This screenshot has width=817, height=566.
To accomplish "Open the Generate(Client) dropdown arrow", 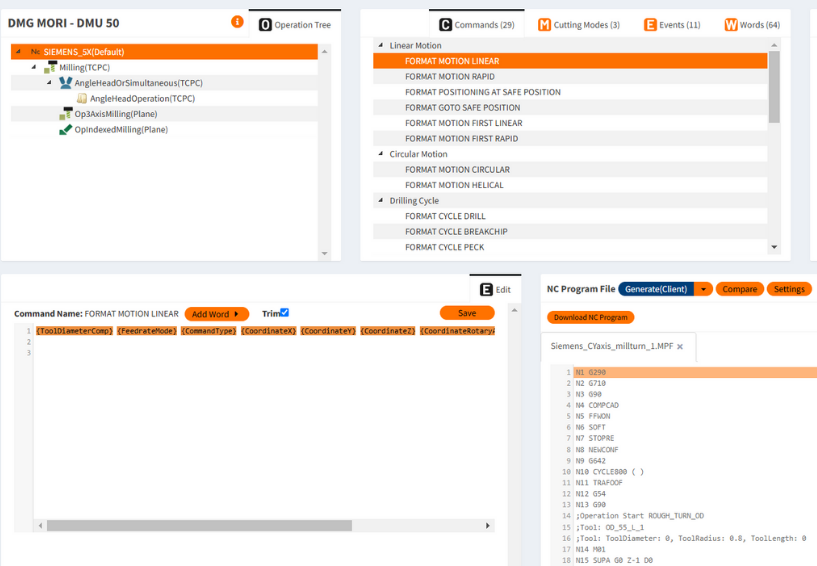I will 704,289.
